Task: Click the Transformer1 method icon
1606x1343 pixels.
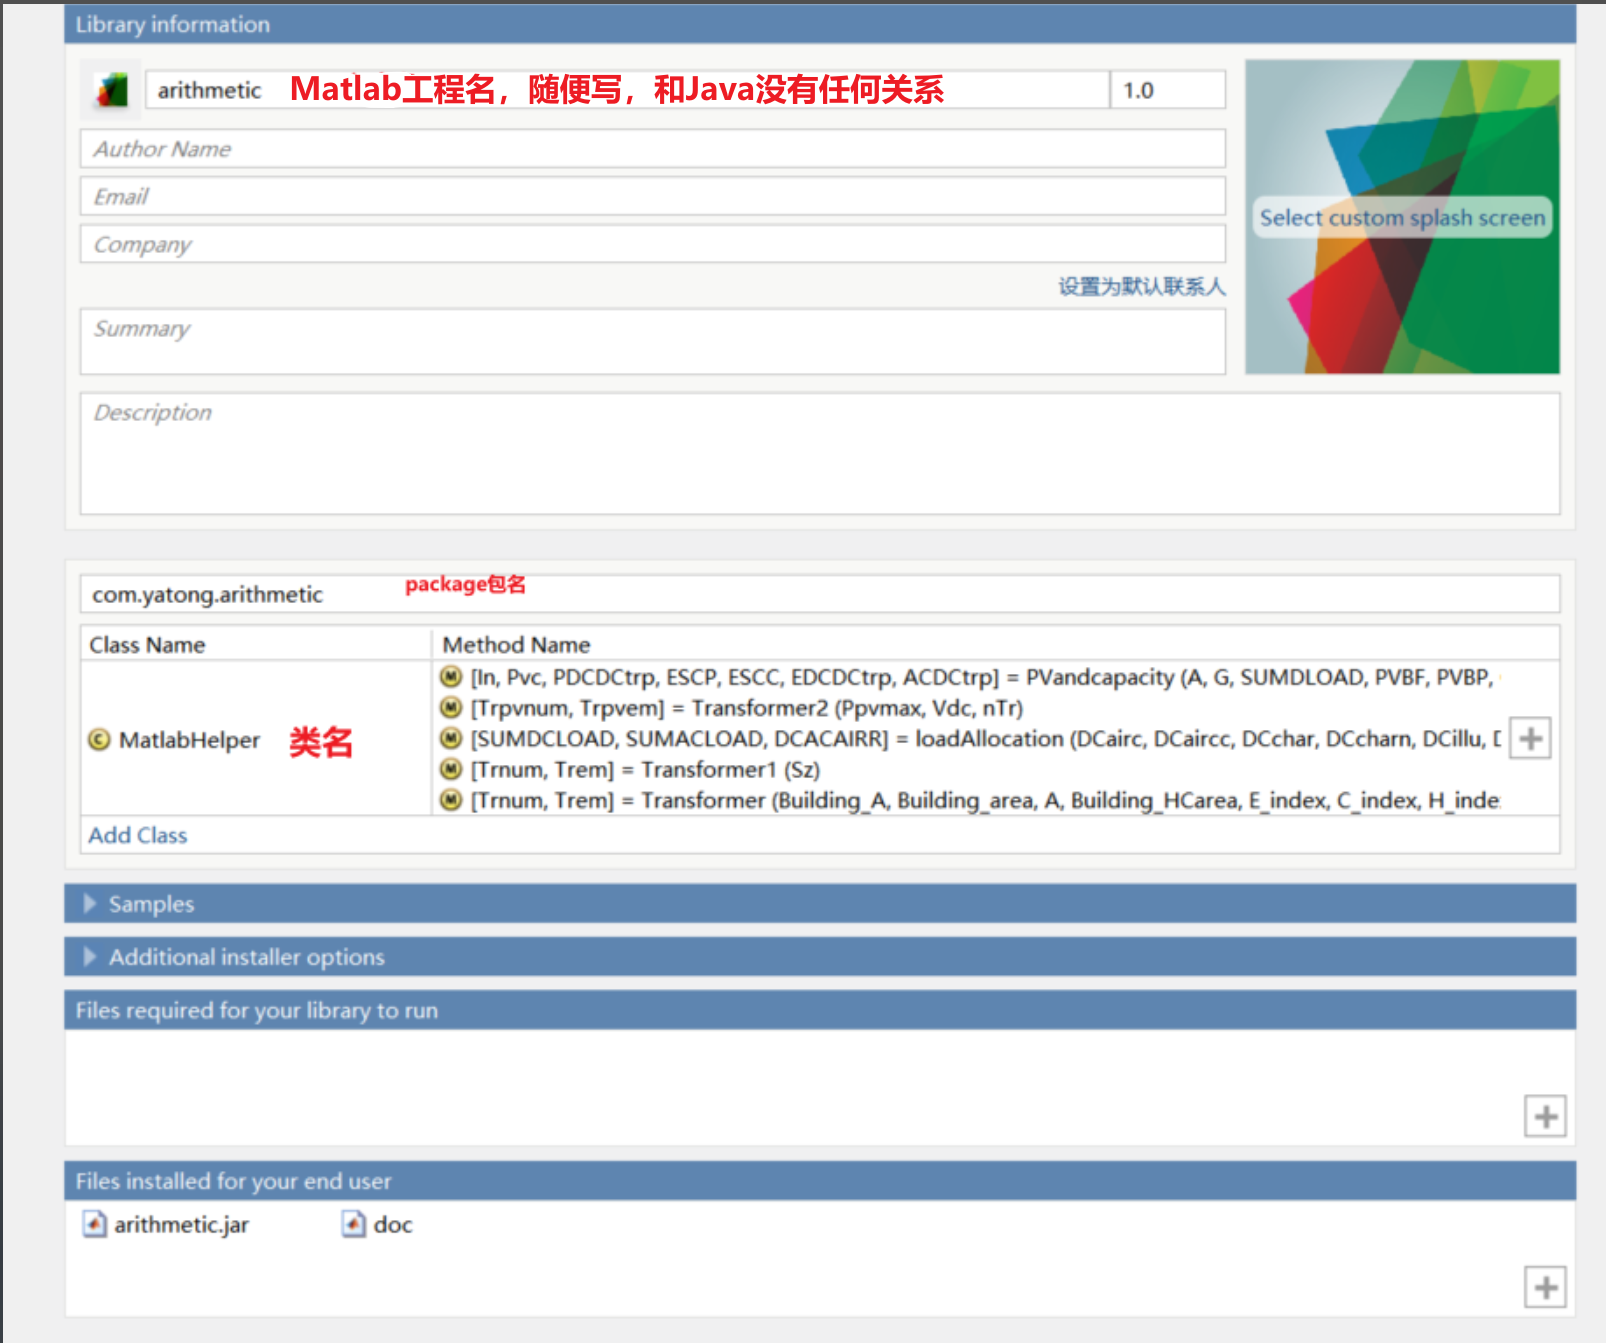Action: tap(451, 770)
